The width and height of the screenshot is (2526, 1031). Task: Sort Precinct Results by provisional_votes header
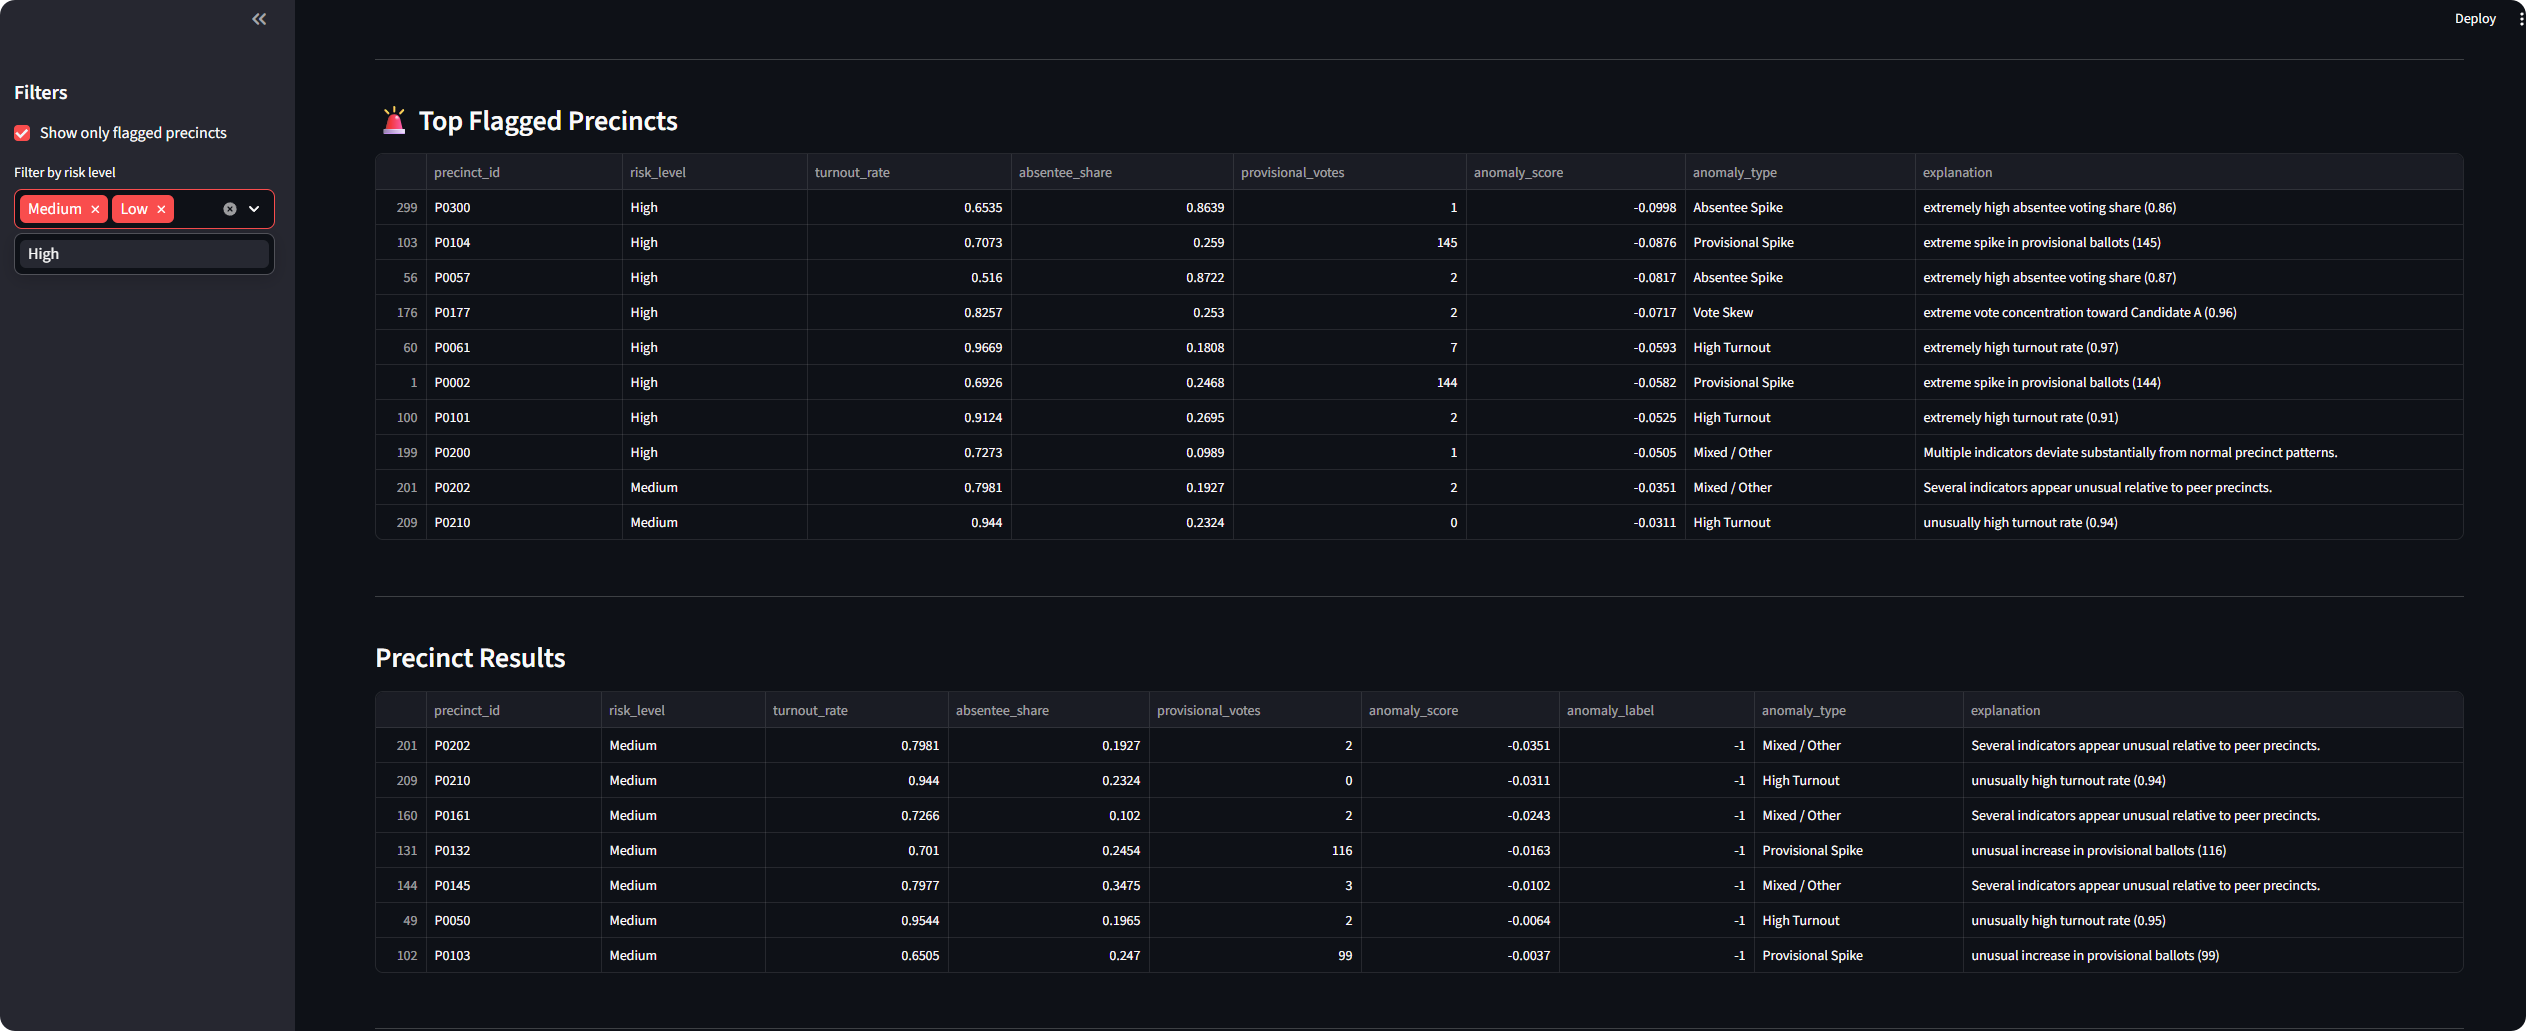[1255, 710]
